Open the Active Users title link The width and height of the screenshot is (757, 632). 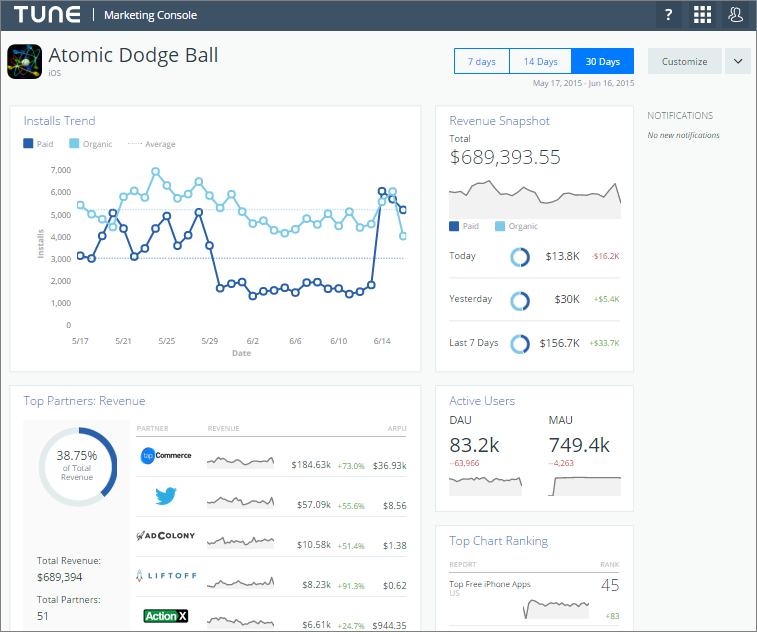(x=482, y=401)
